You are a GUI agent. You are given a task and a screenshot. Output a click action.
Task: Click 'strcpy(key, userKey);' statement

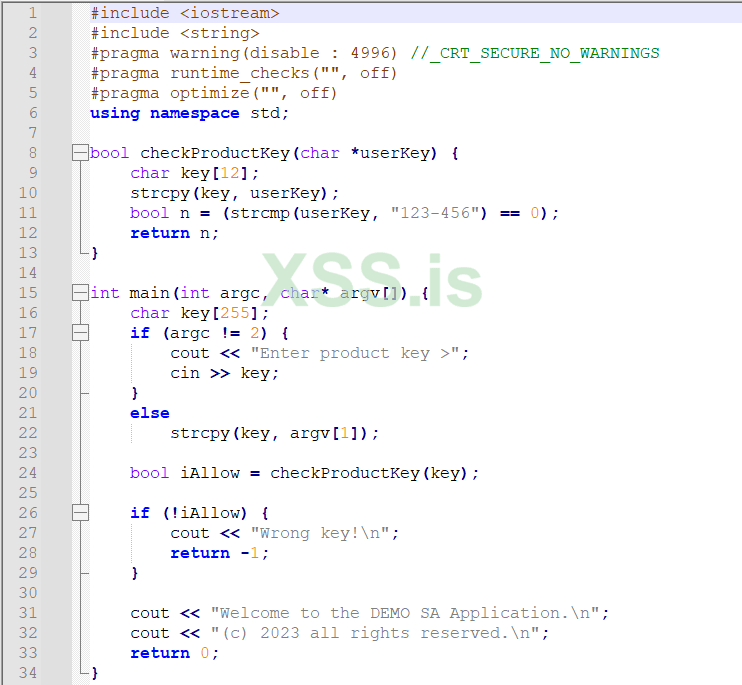pos(235,193)
